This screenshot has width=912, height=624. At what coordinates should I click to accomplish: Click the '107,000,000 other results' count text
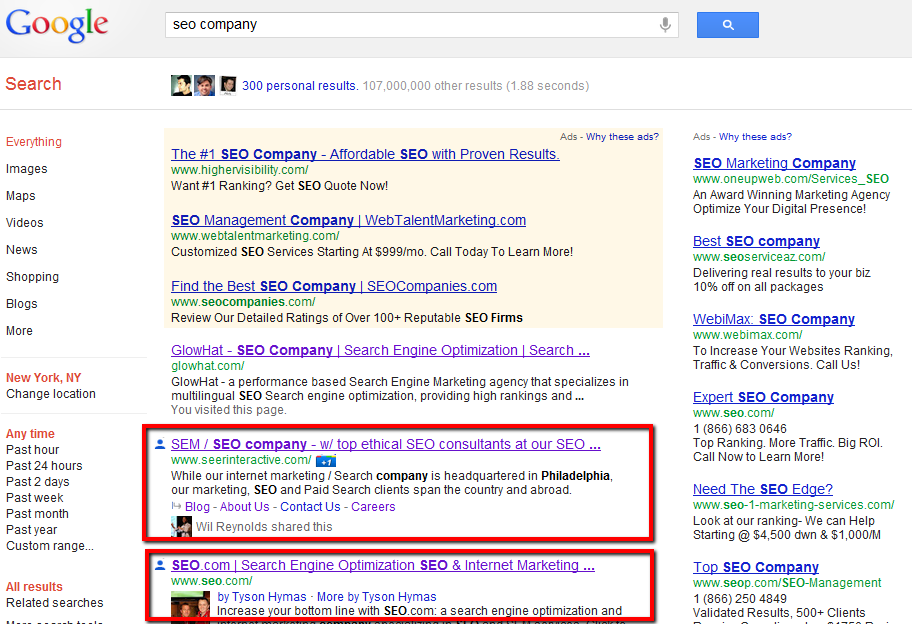tap(432, 86)
